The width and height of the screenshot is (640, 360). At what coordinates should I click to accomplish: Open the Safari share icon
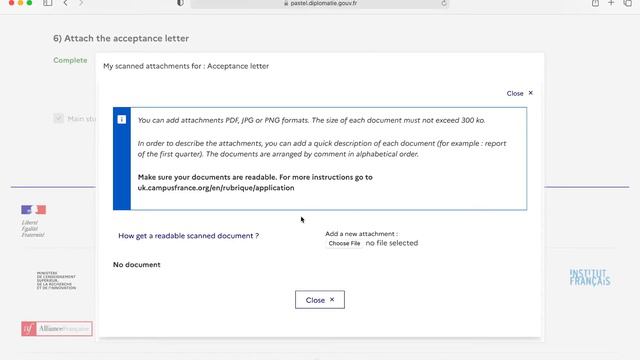click(x=596, y=3)
